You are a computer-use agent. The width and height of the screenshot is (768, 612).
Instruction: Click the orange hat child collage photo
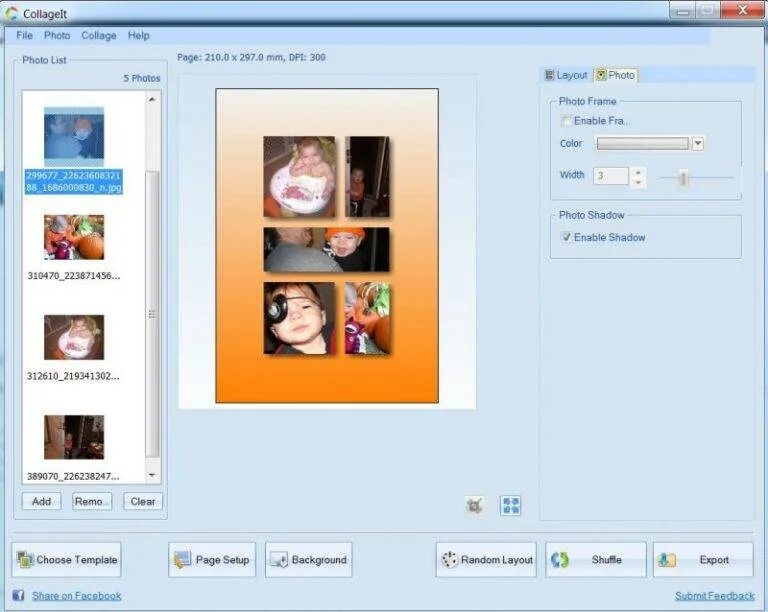[327, 249]
